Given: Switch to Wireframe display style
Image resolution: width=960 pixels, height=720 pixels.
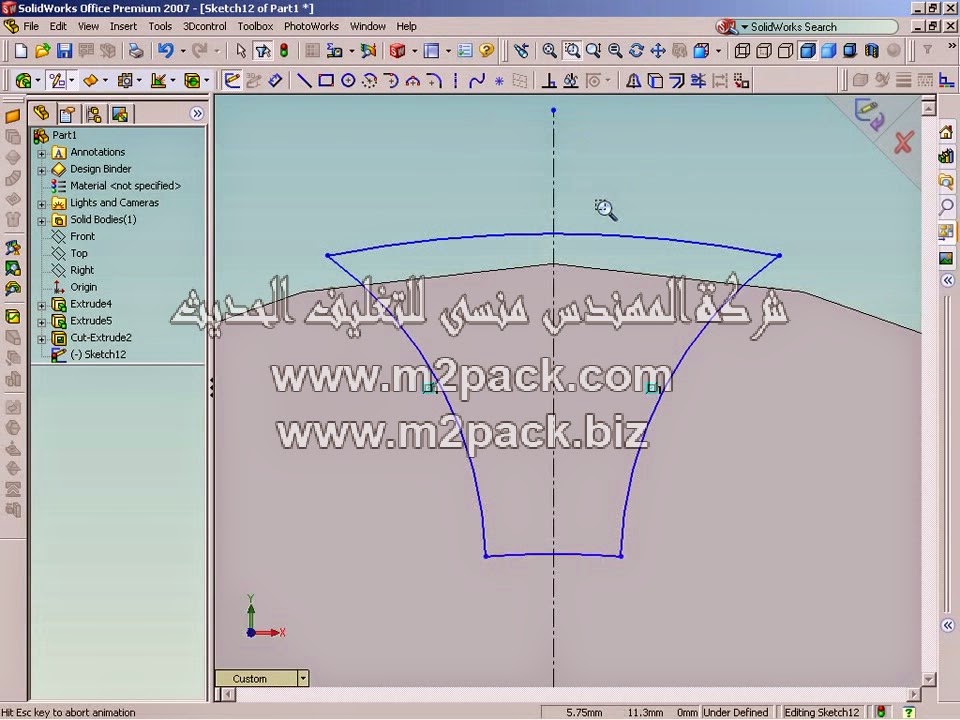Looking at the screenshot, I should (x=742, y=51).
